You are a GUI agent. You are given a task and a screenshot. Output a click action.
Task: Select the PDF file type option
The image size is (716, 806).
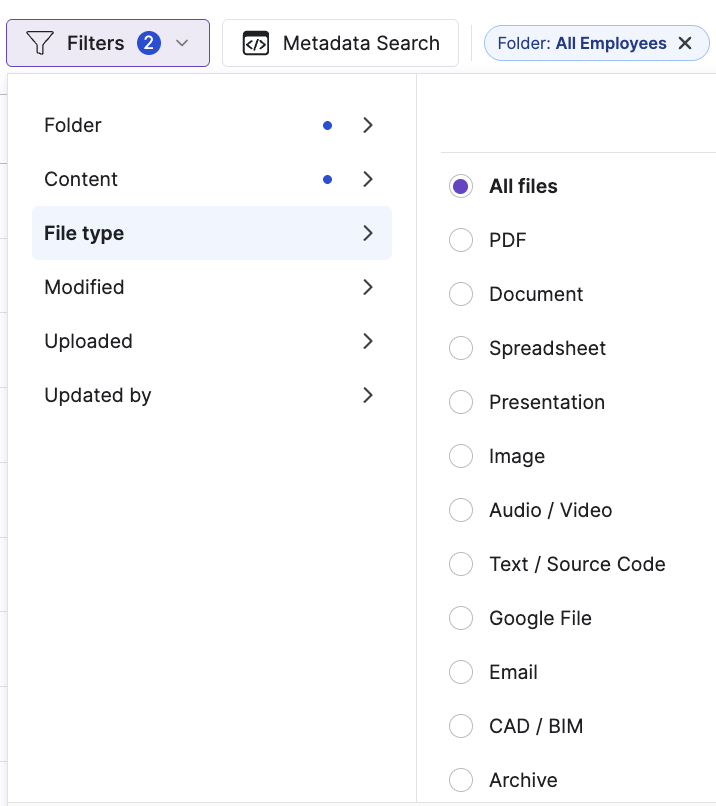click(461, 240)
